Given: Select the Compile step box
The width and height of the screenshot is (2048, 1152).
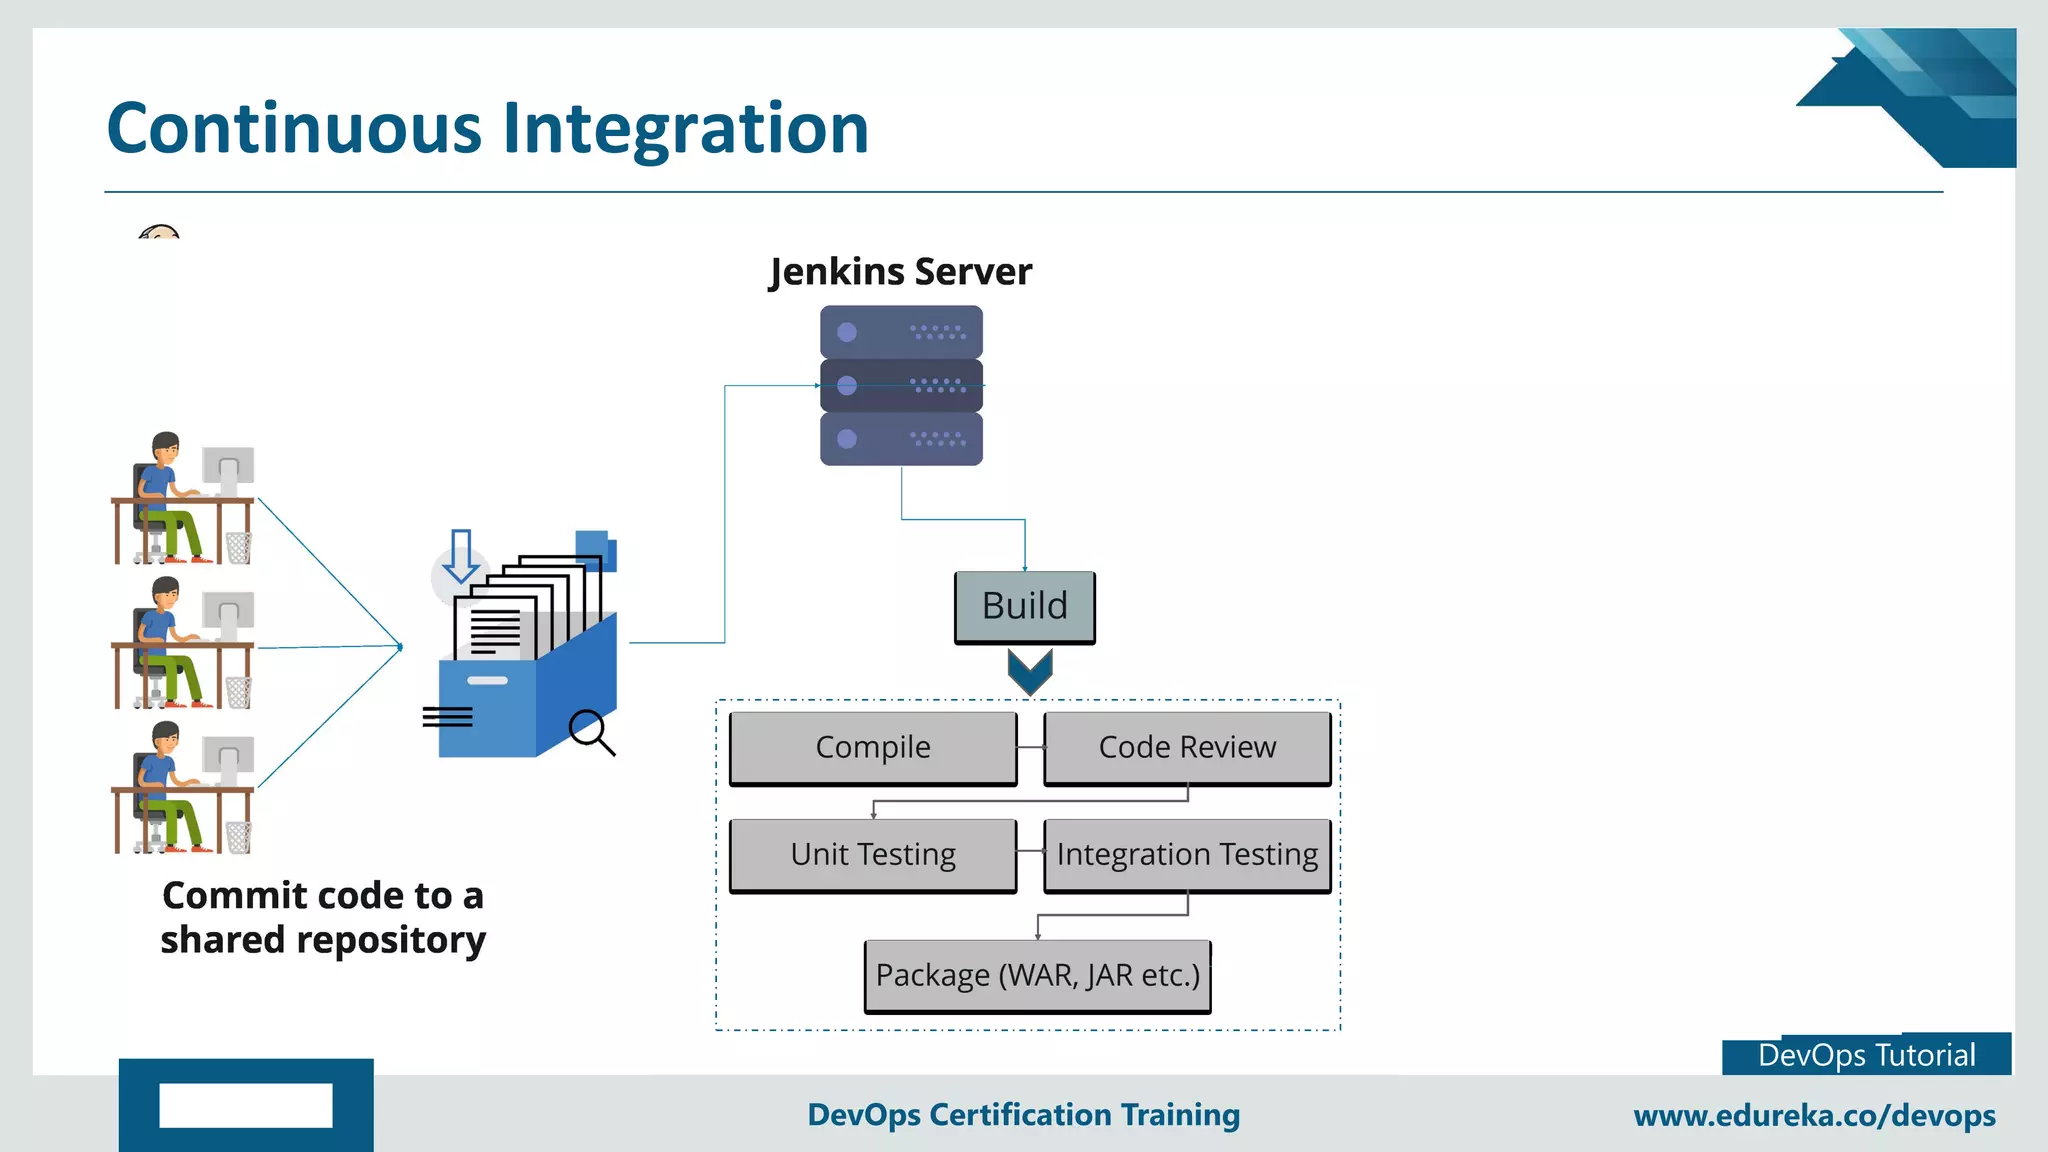Looking at the screenshot, I should pyautogui.click(x=873, y=747).
